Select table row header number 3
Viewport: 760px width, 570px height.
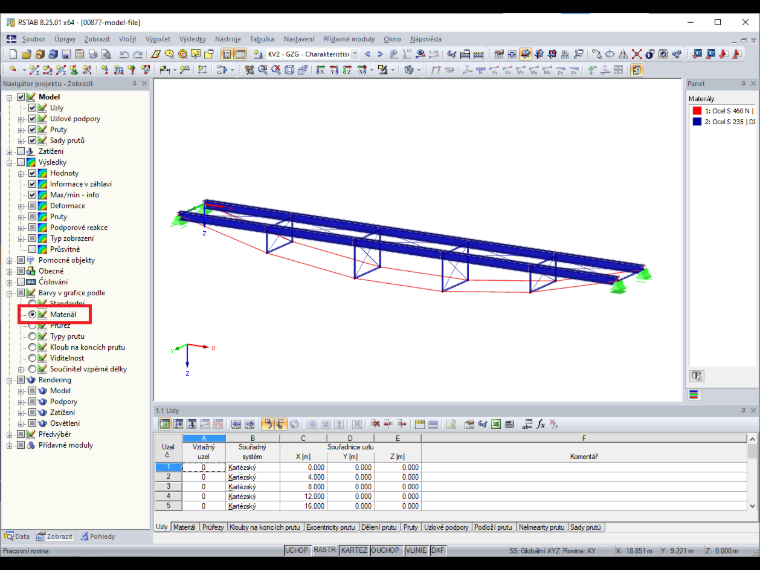[x=168, y=487]
